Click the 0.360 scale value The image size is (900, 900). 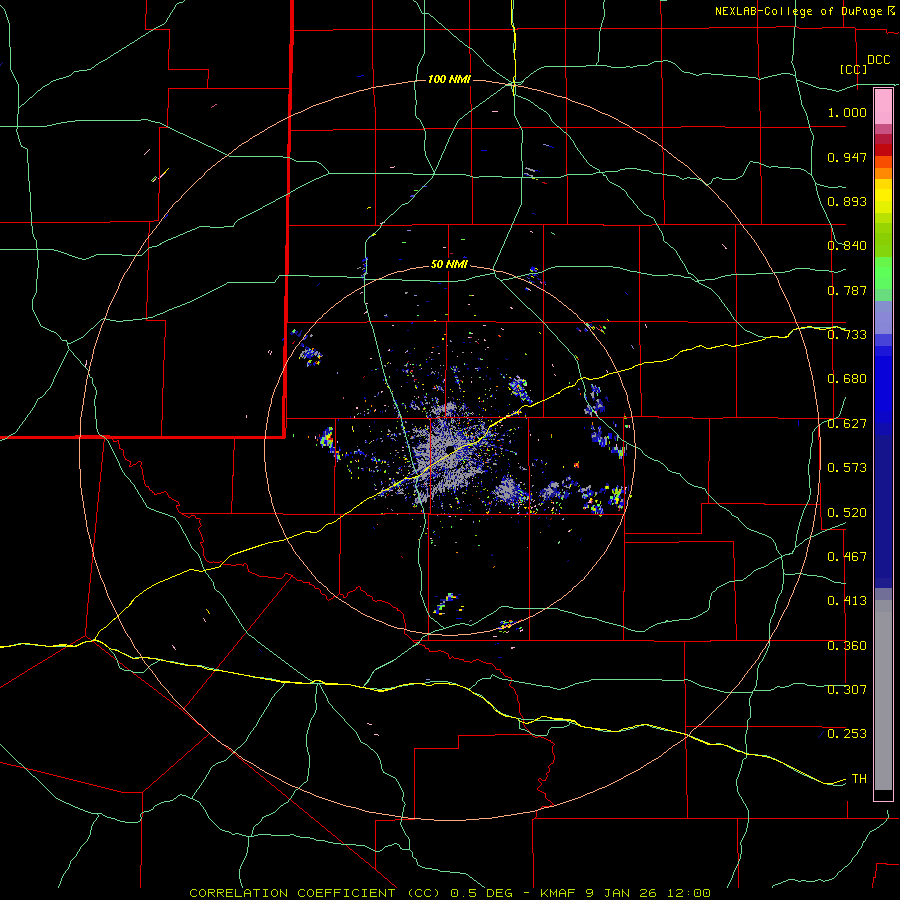pos(847,646)
